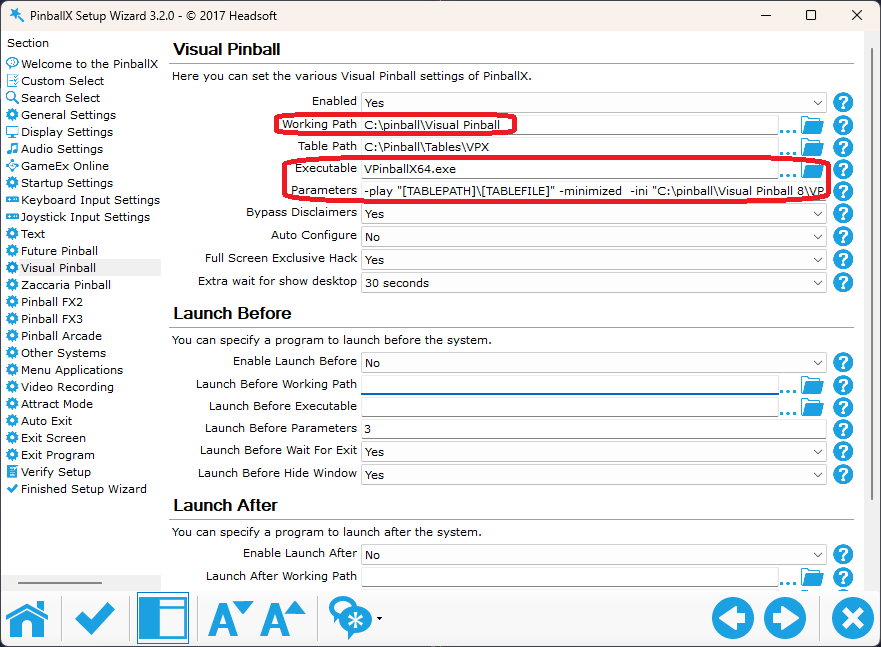Browse file for Launch Before Executable
Screen dimensions: 881x647
point(812,407)
